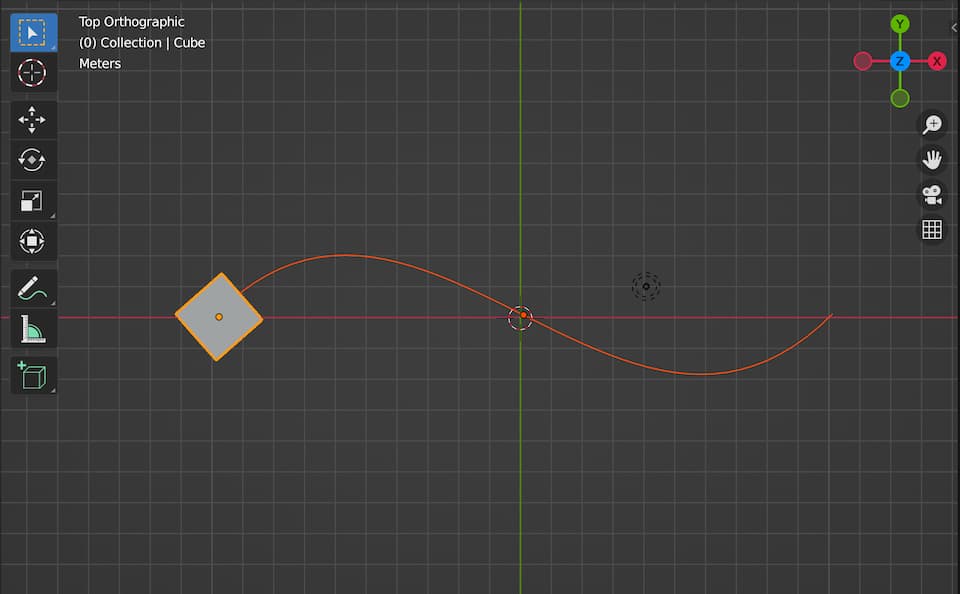The image size is (960, 594).
Task: Select the Measure ruler tool
Action: (x=32, y=329)
